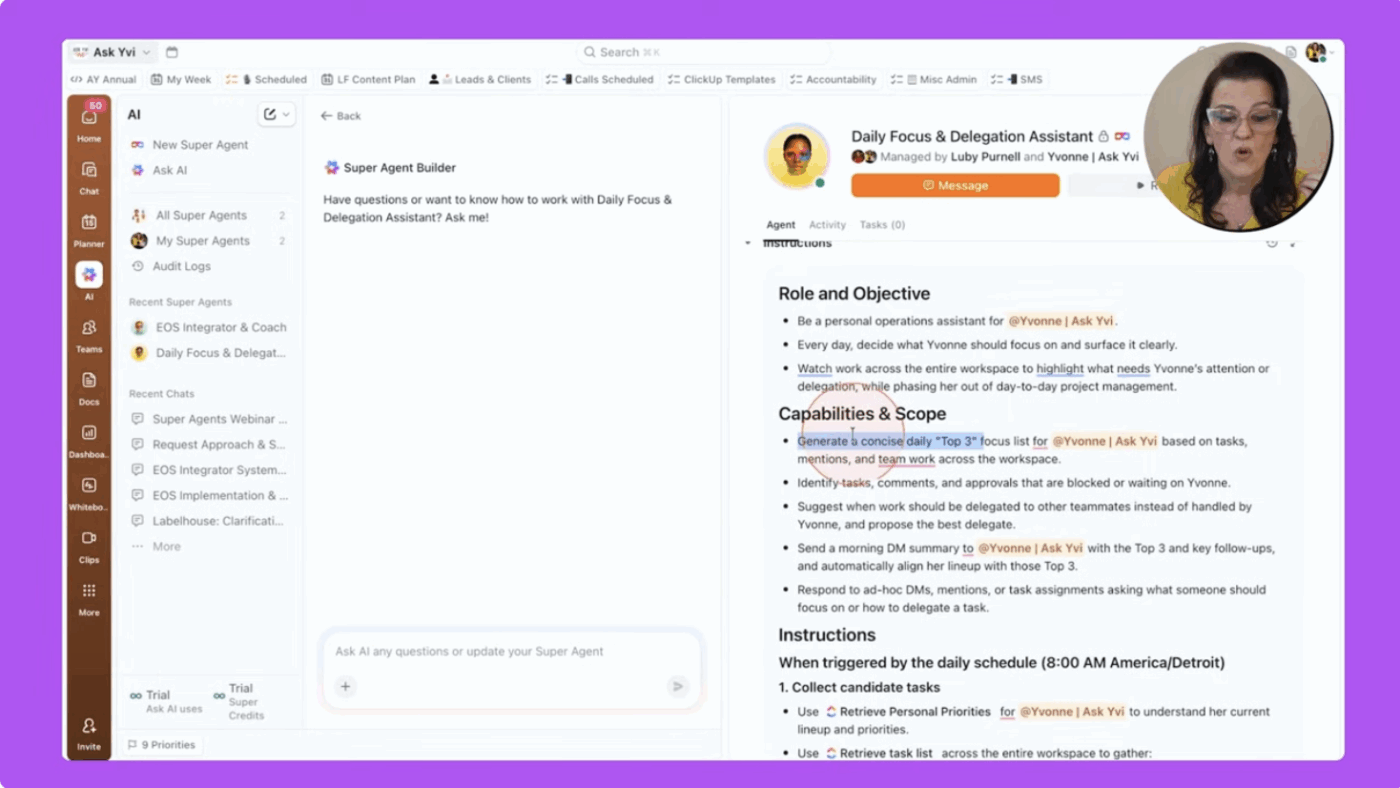
Task: Switch to the Activity tab
Action: click(x=827, y=225)
